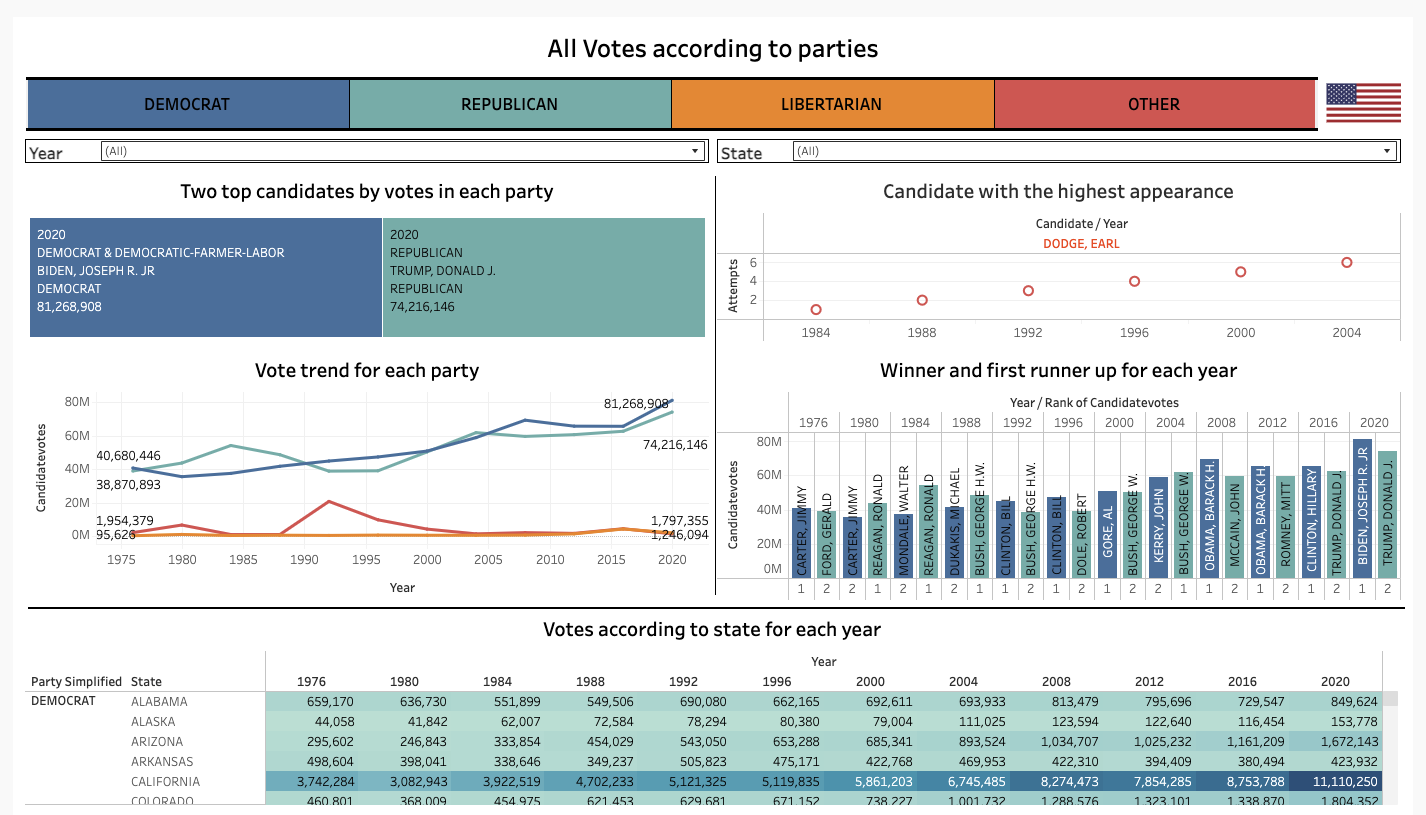
Task: Select the ARKANSAS row label
Action: (x=161, y=762)
